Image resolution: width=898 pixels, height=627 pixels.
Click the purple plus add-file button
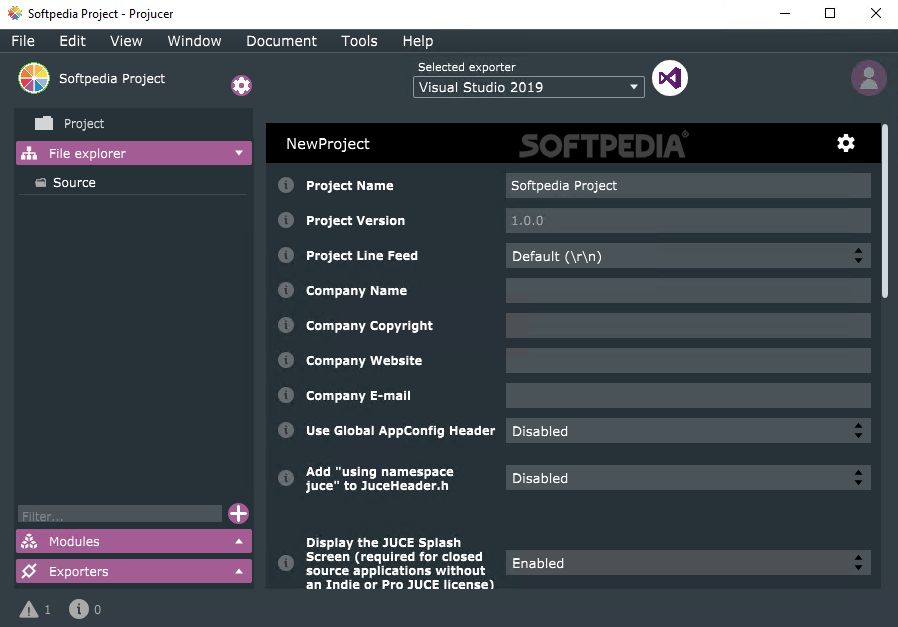point(238,514)
